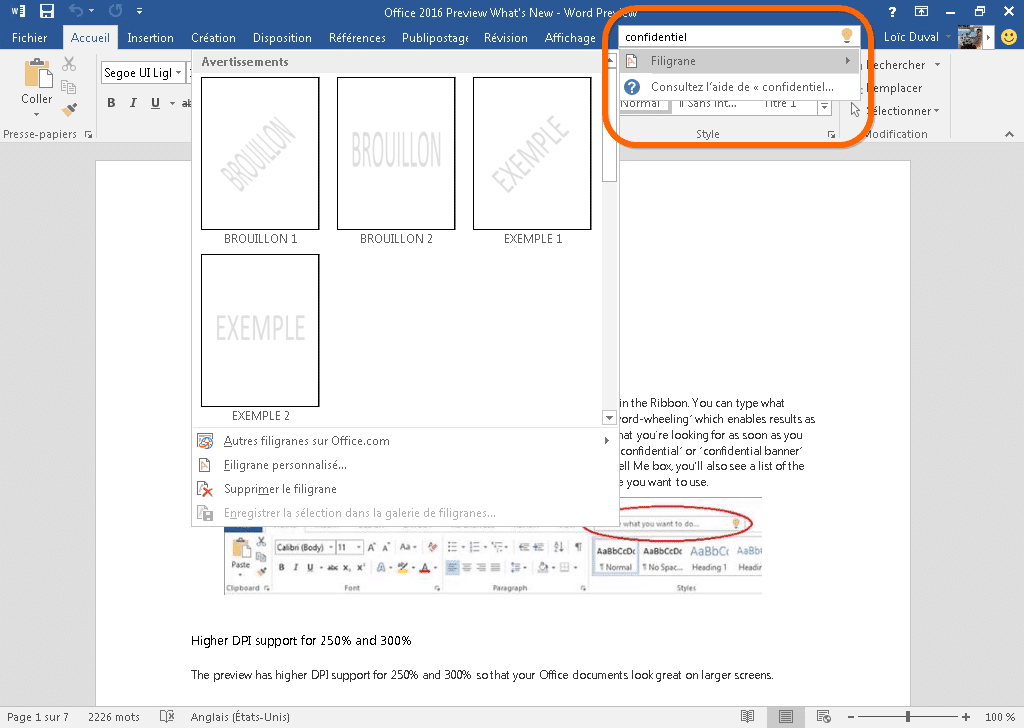Open the Références tab
Screen dimensions: 1024x728
357,38
